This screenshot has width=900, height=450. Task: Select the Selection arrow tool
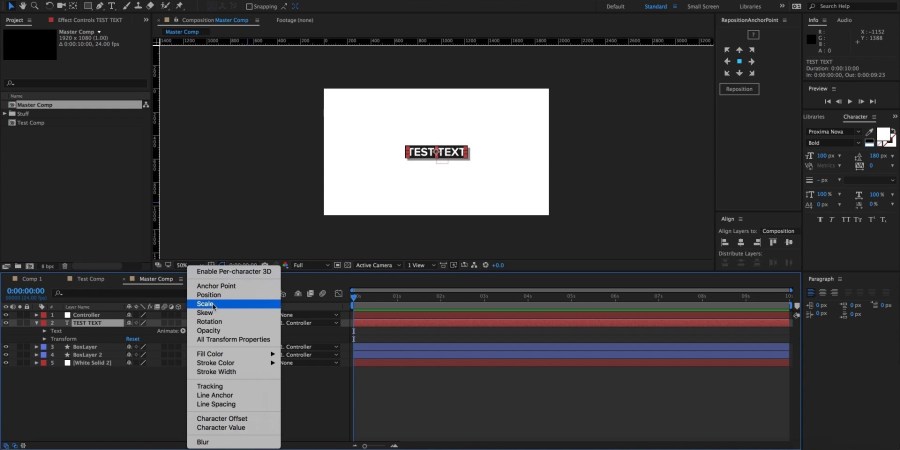[x=10, y=6]
